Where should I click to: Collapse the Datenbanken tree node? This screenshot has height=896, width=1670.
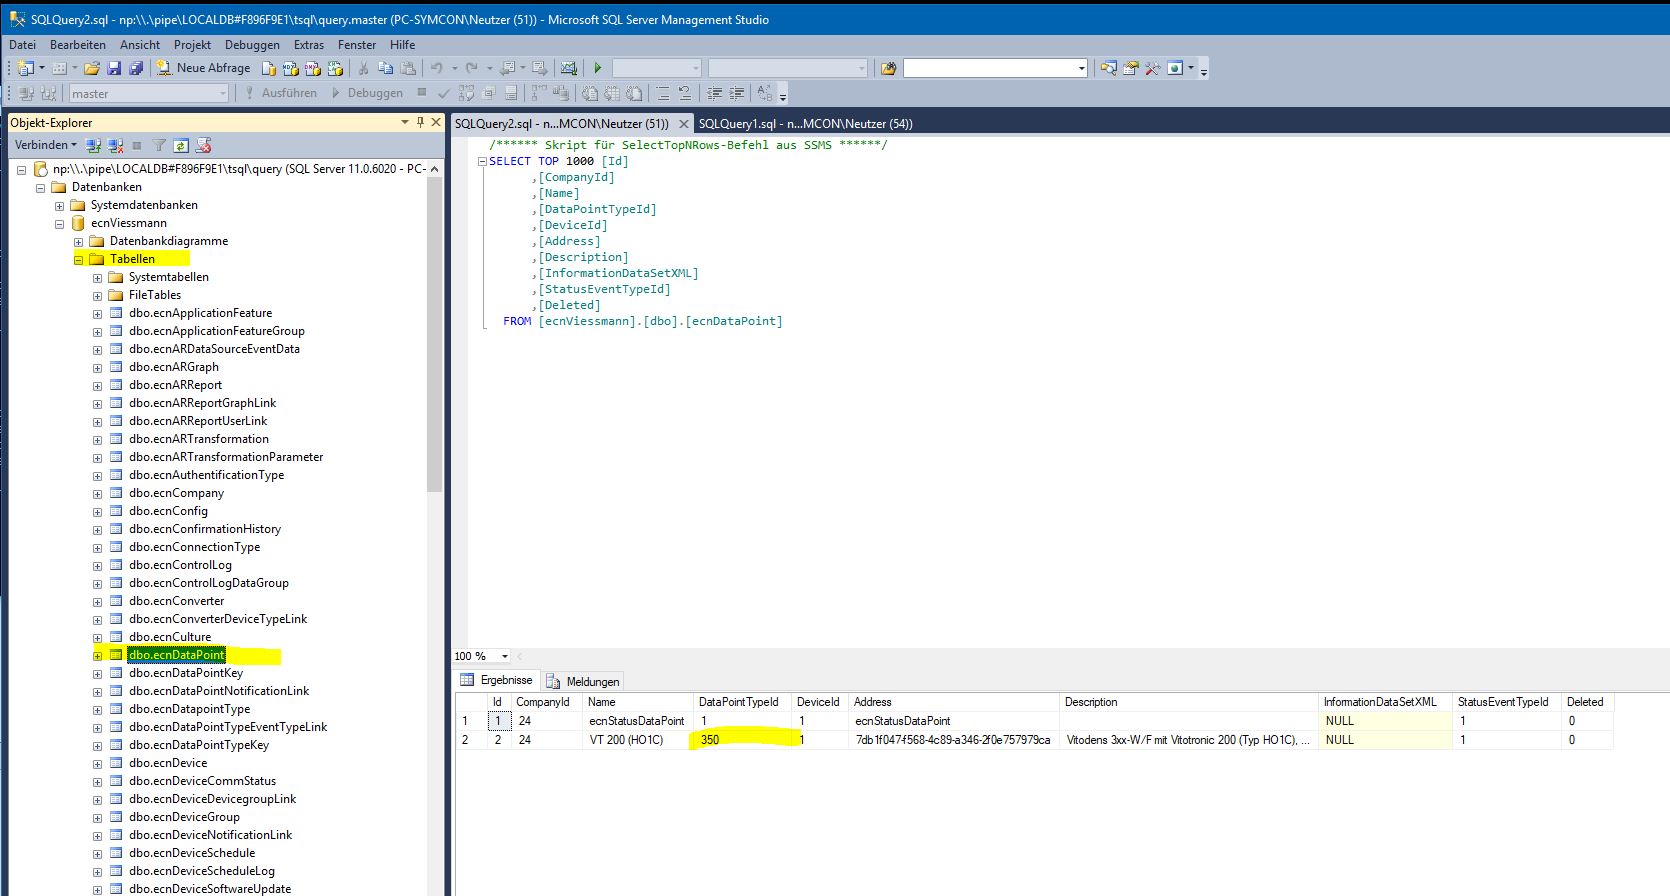[x=41, y=188]
